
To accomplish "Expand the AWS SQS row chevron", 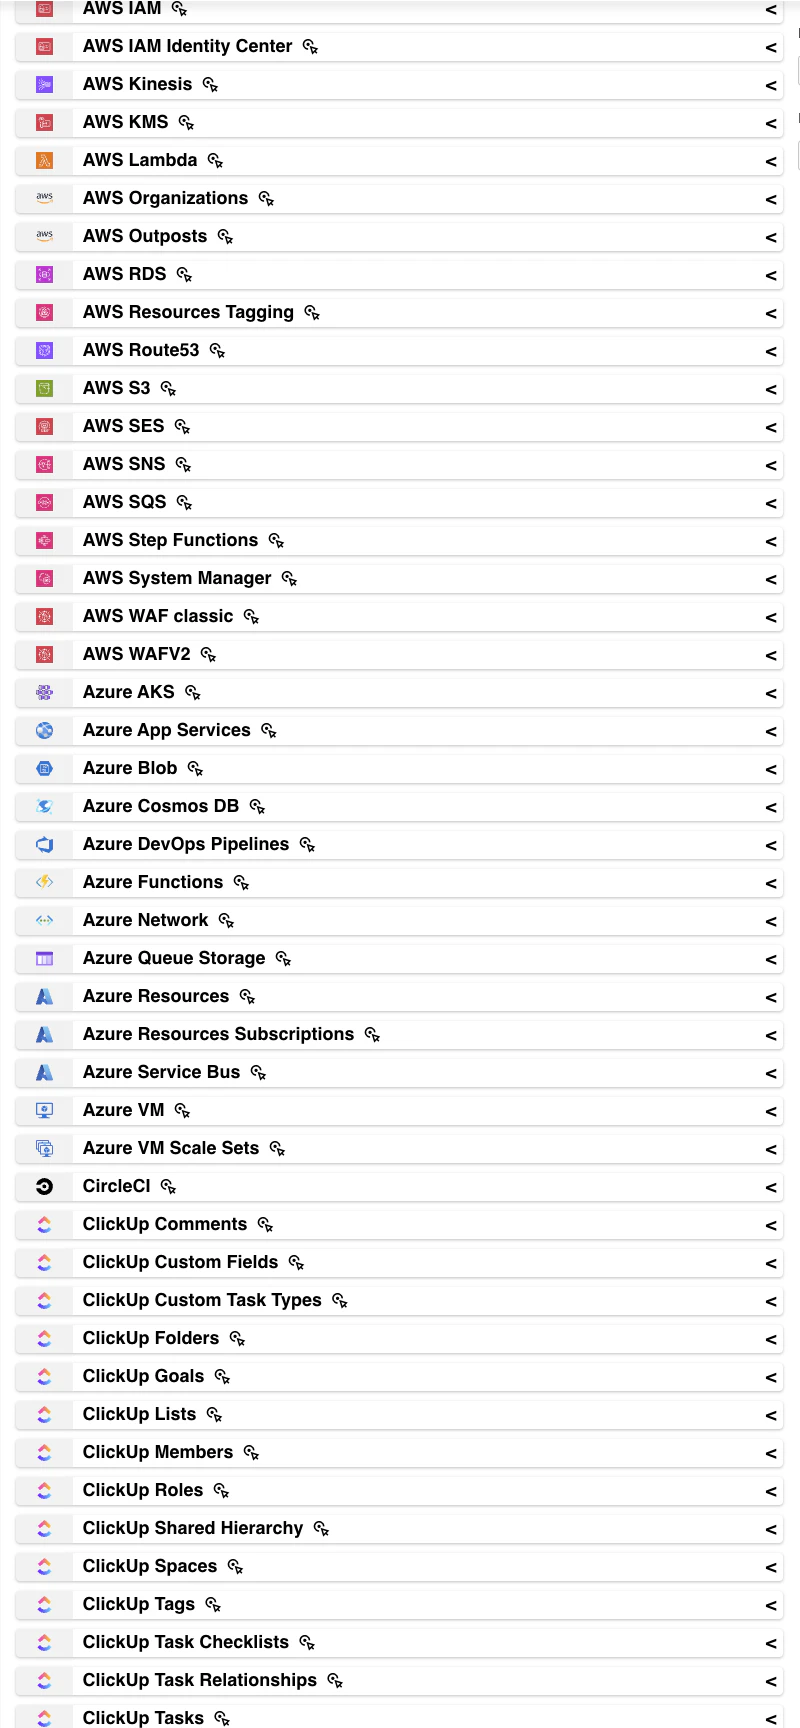I will tap(771, 503).
